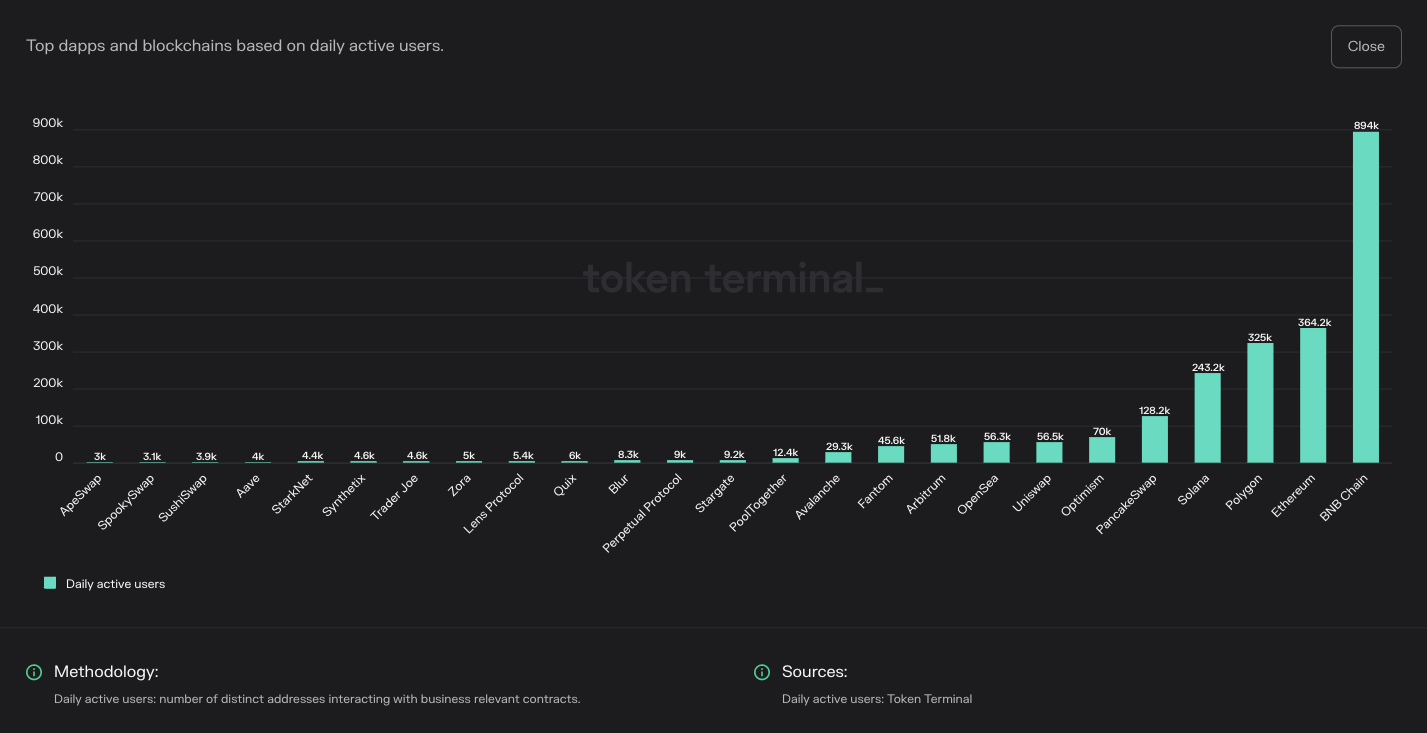The width and height of the screenshot is (1427, 733).
Task: Click the Close button
Action: 1366,47
